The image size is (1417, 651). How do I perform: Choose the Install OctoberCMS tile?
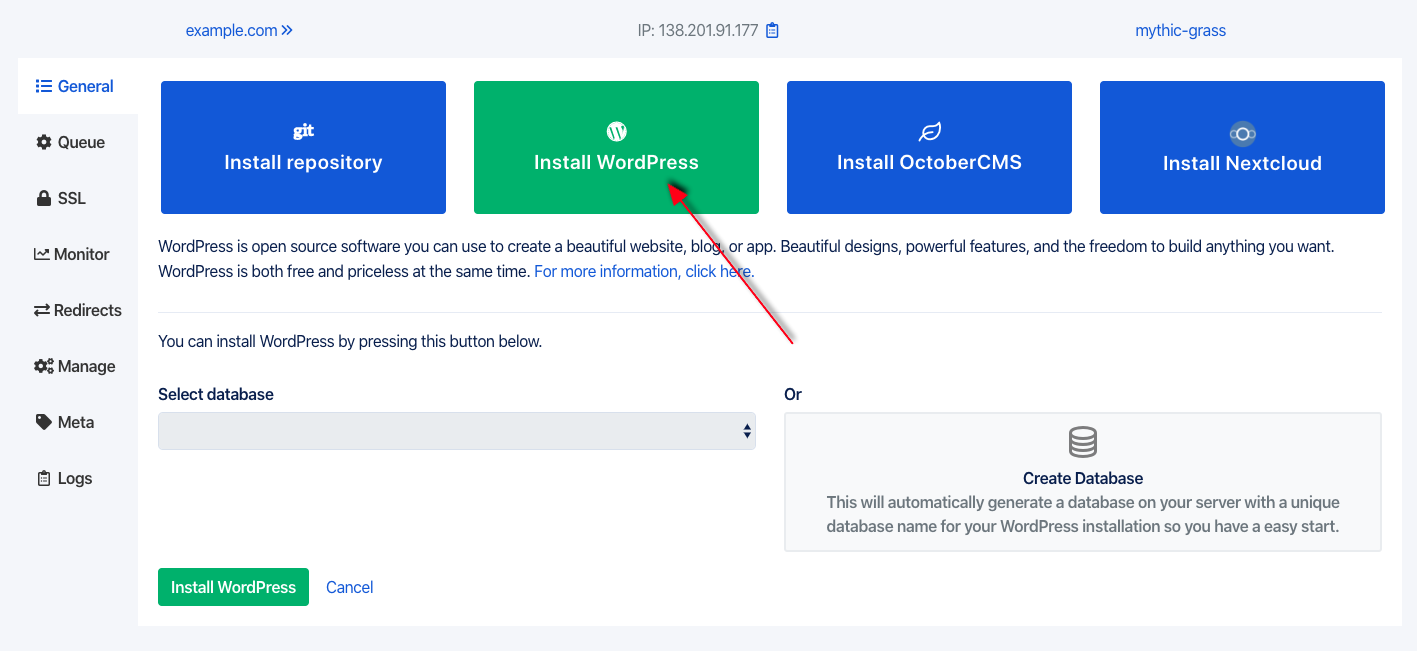click(929, 147)
